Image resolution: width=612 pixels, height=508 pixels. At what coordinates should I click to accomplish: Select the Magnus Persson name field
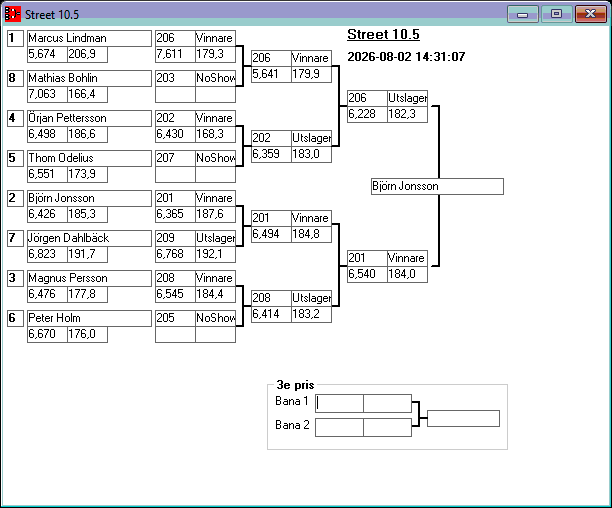89,278
